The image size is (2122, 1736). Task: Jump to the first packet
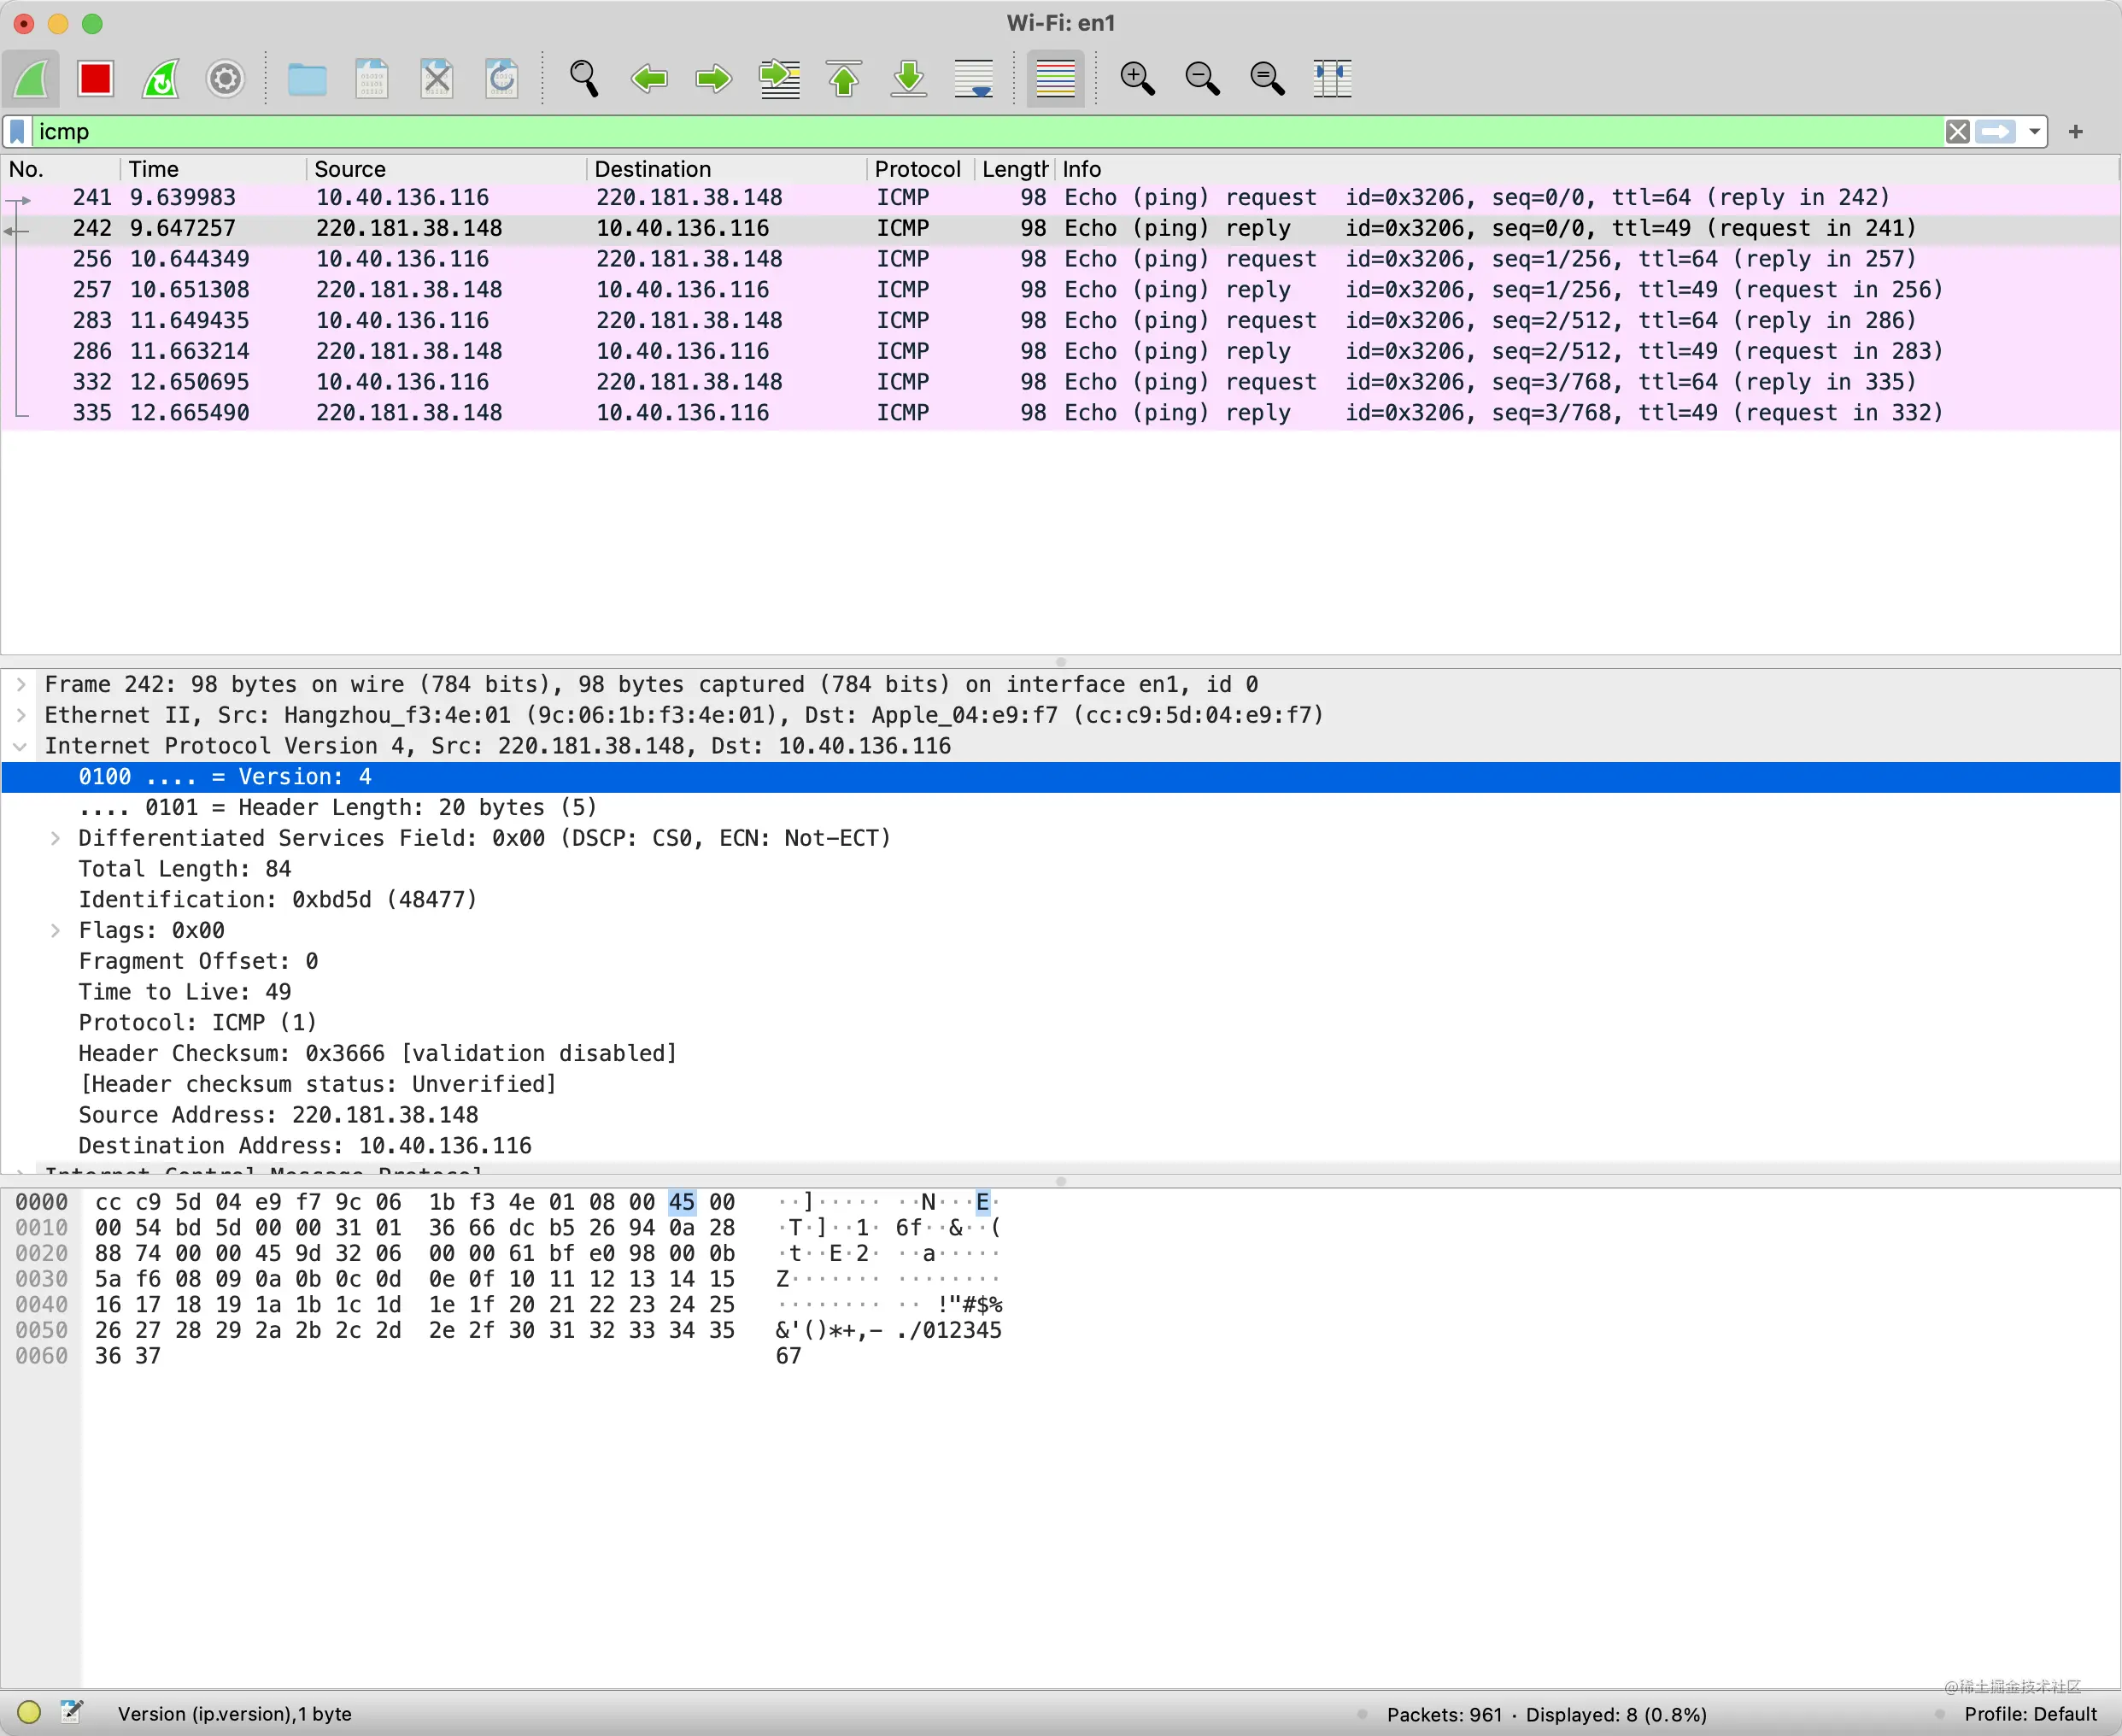click(844, 78)
